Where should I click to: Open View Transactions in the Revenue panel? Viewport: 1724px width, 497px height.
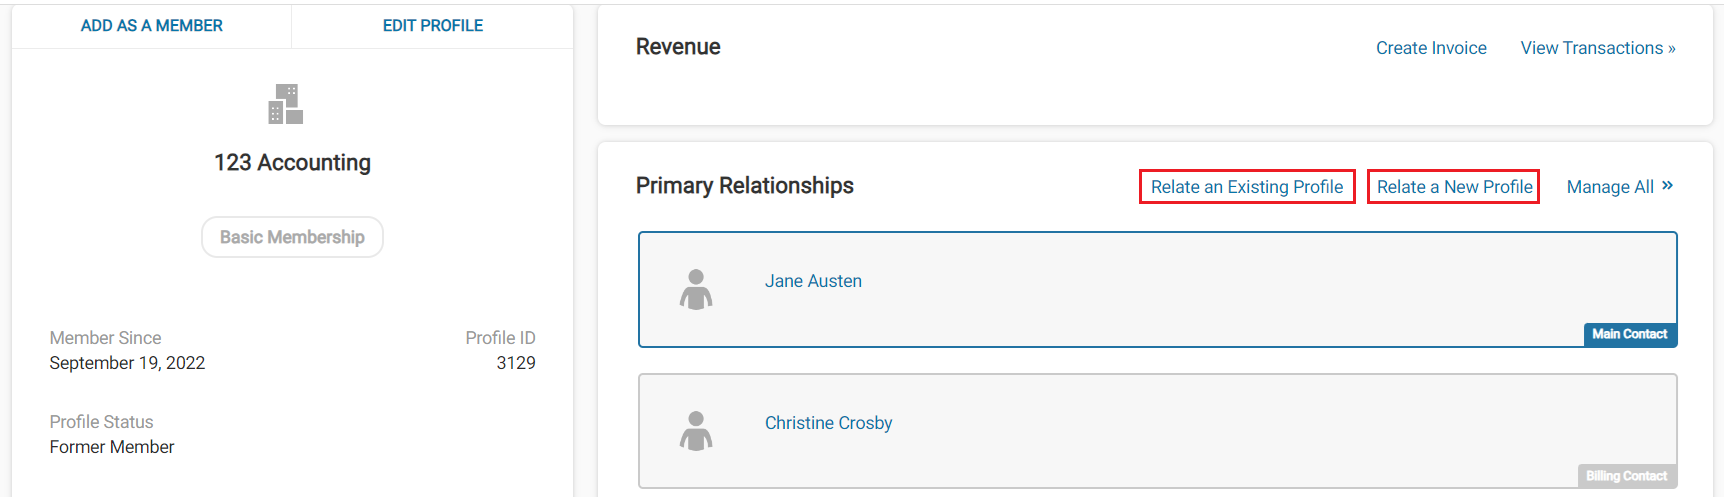click(x=1598, y=48)
